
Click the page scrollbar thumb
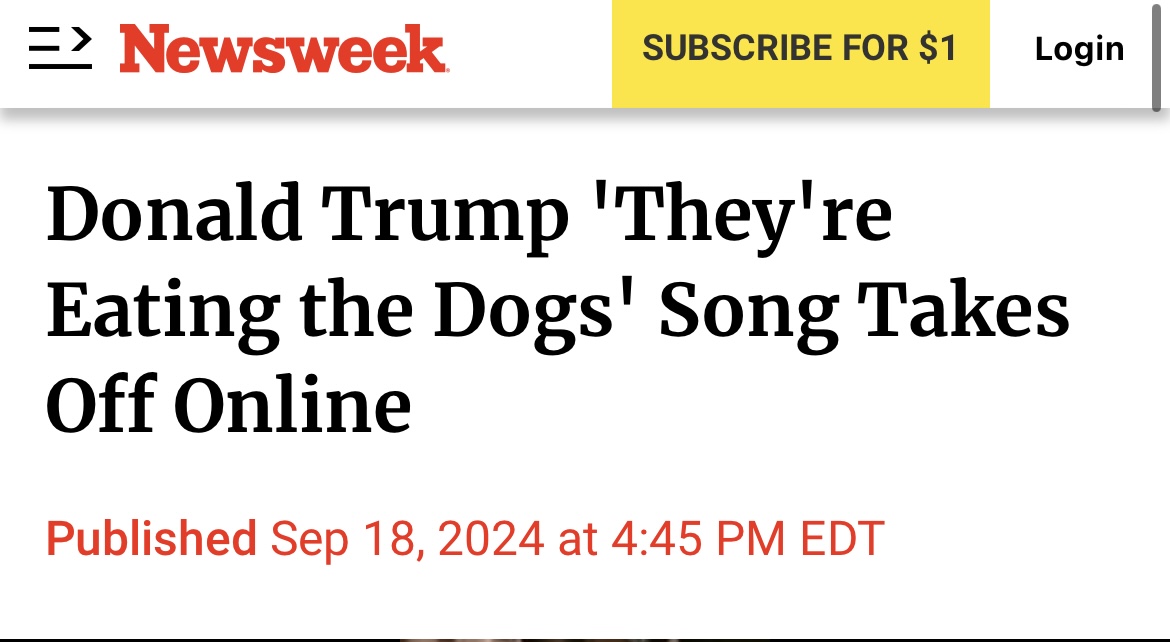pos(1157,55)
